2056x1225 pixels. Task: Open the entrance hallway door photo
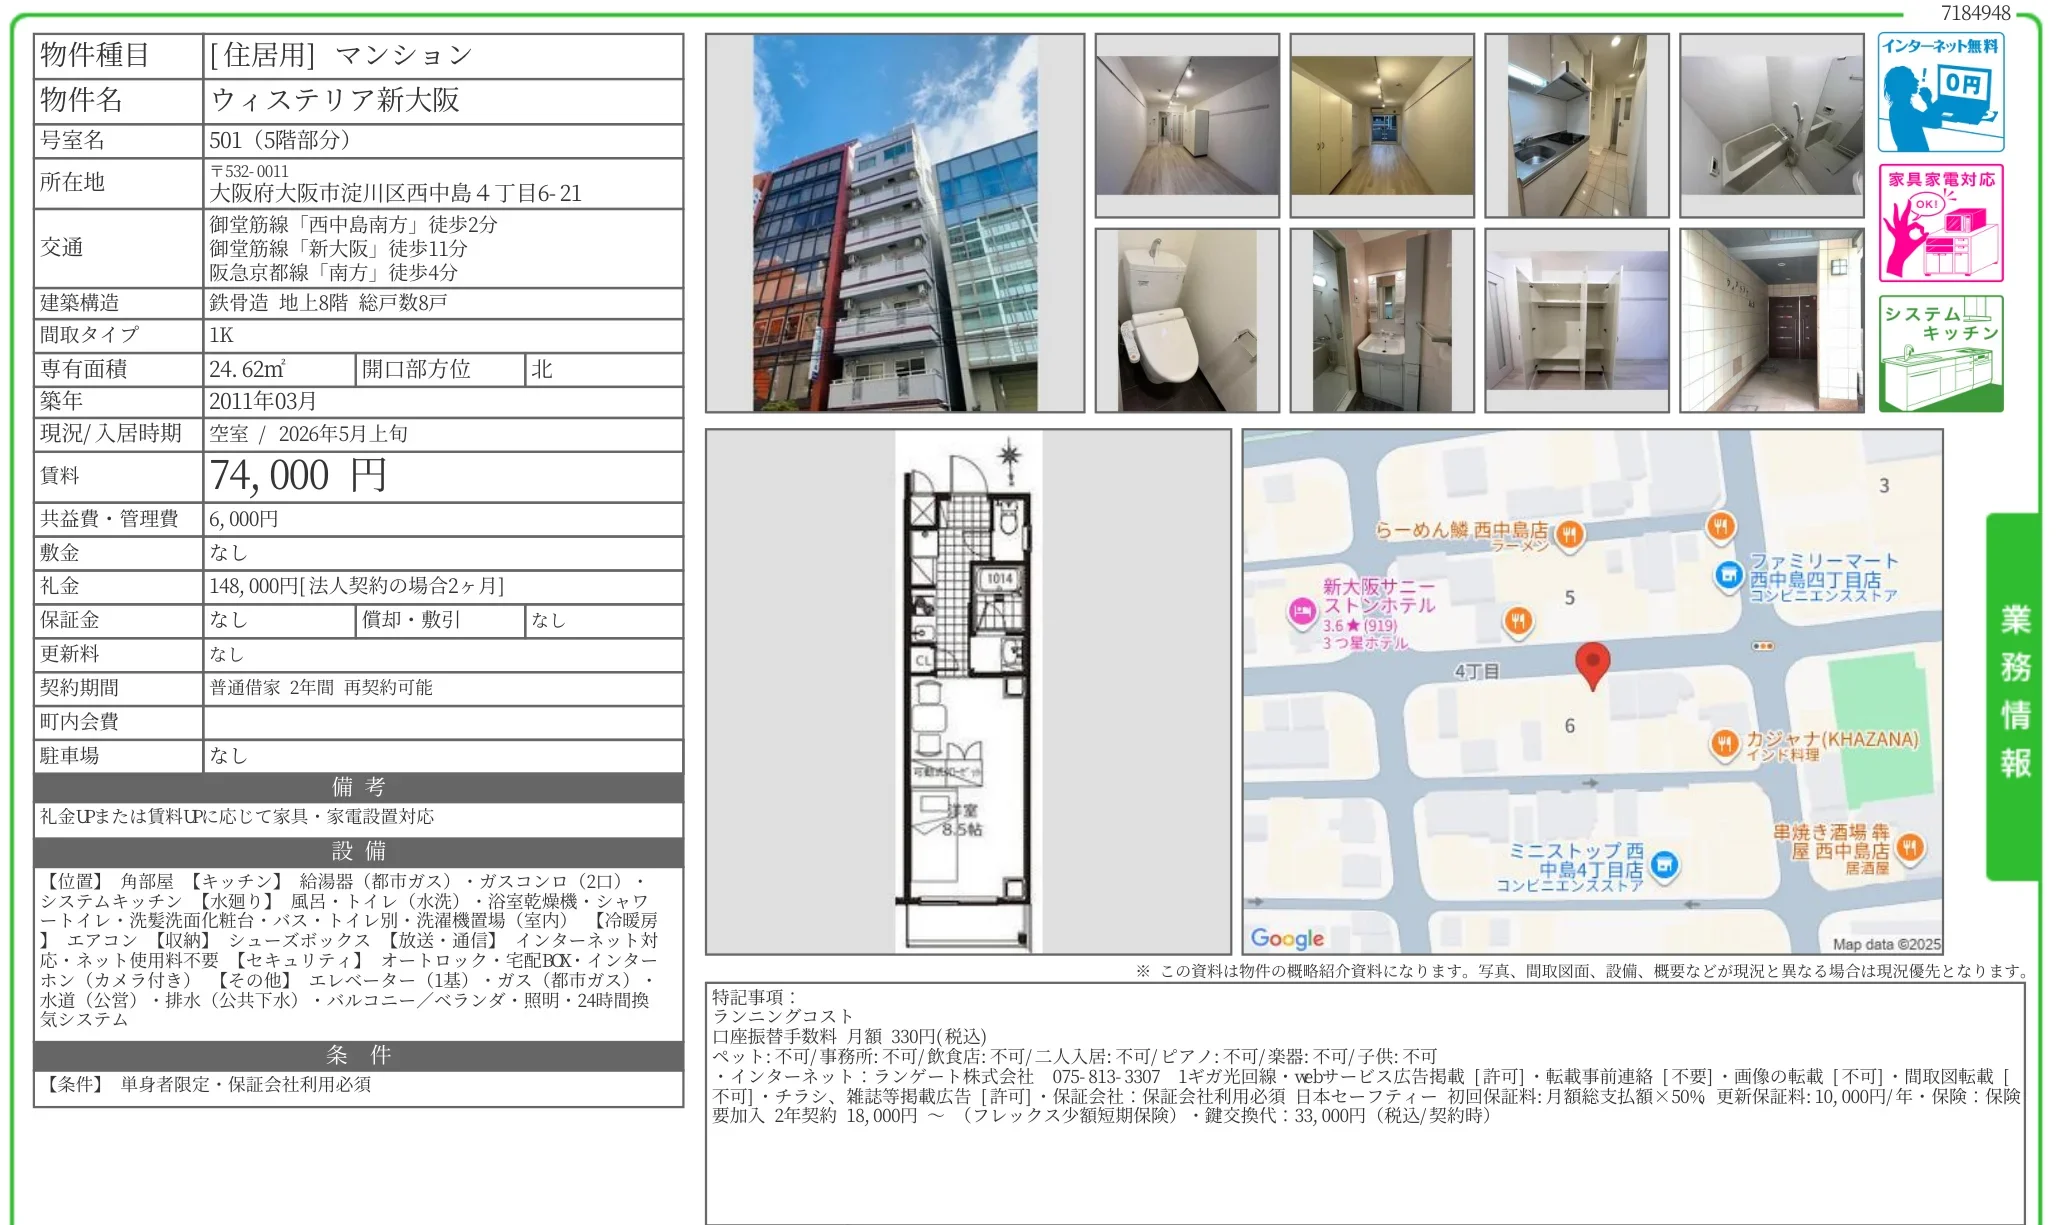click(1771, 320)
